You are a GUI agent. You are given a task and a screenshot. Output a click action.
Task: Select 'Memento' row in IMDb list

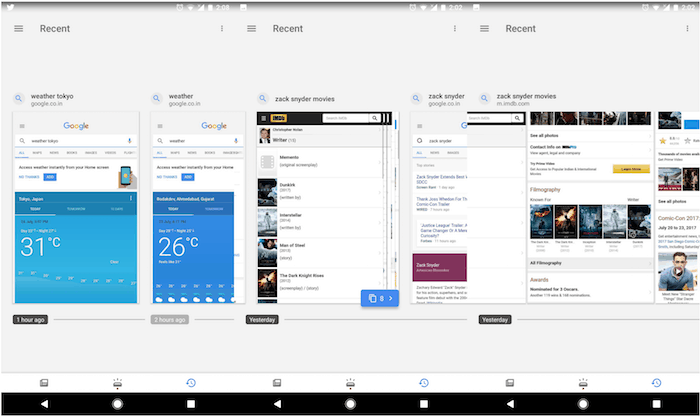pyautogui.click(x=320, y=162)
